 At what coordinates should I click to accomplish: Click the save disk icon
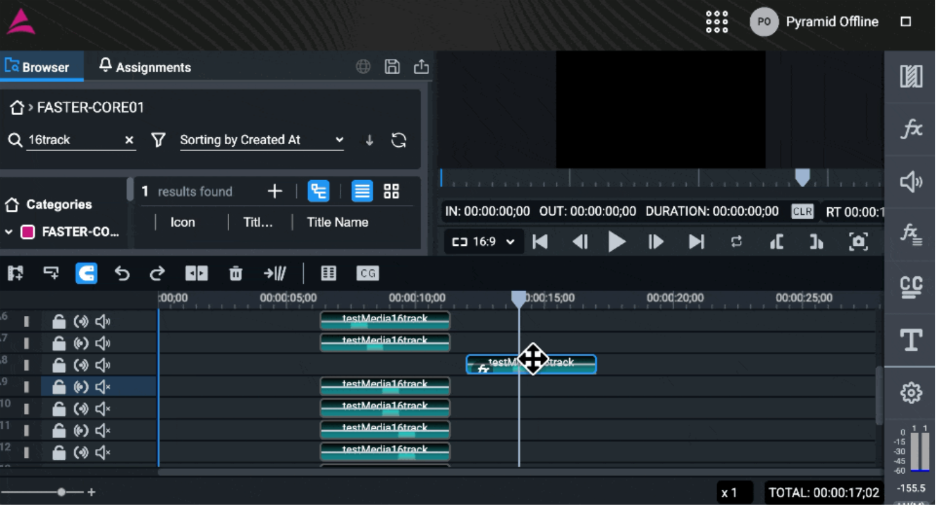pyautogui.click(x=392, y=67)
